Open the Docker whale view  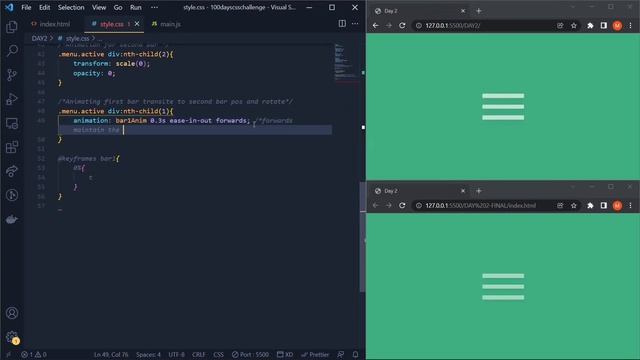click(12, 220)
